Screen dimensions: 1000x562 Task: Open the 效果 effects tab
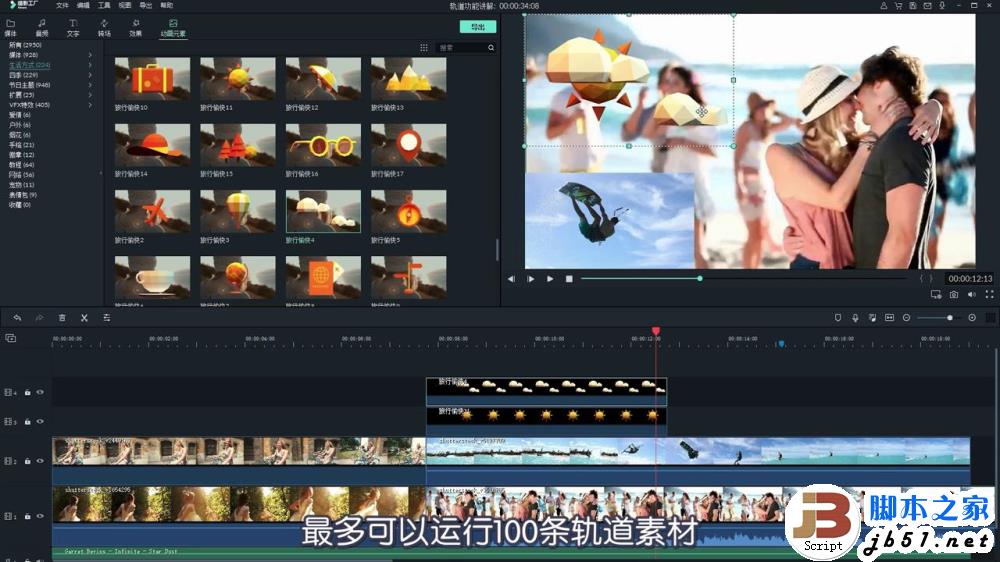135,28
